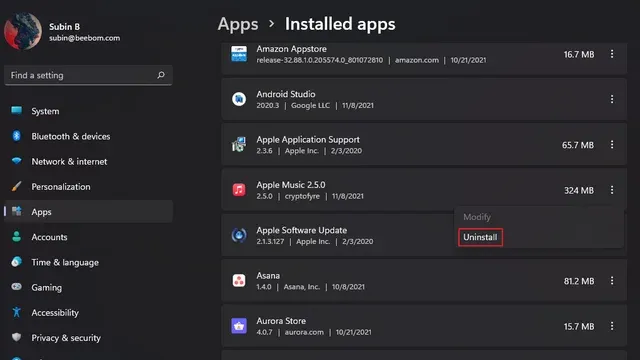Click the Asana, Inc. publisher text
Image resolution: width=640 pixels, height=360 pixels.
pos(302,287)
